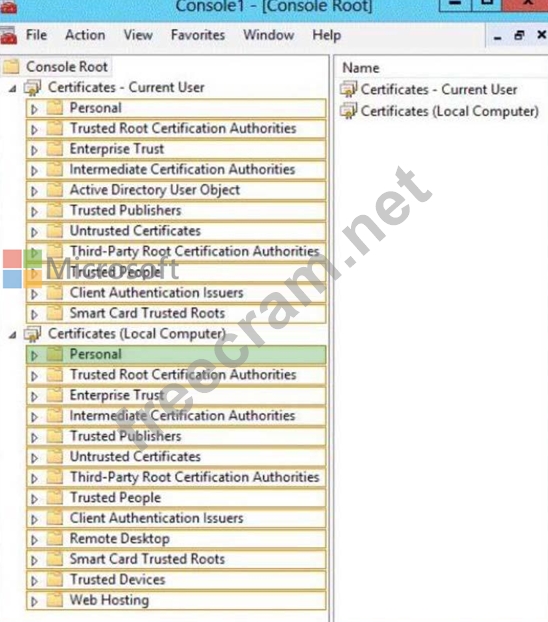Click the Console Root folder icon

click(11, 66)
